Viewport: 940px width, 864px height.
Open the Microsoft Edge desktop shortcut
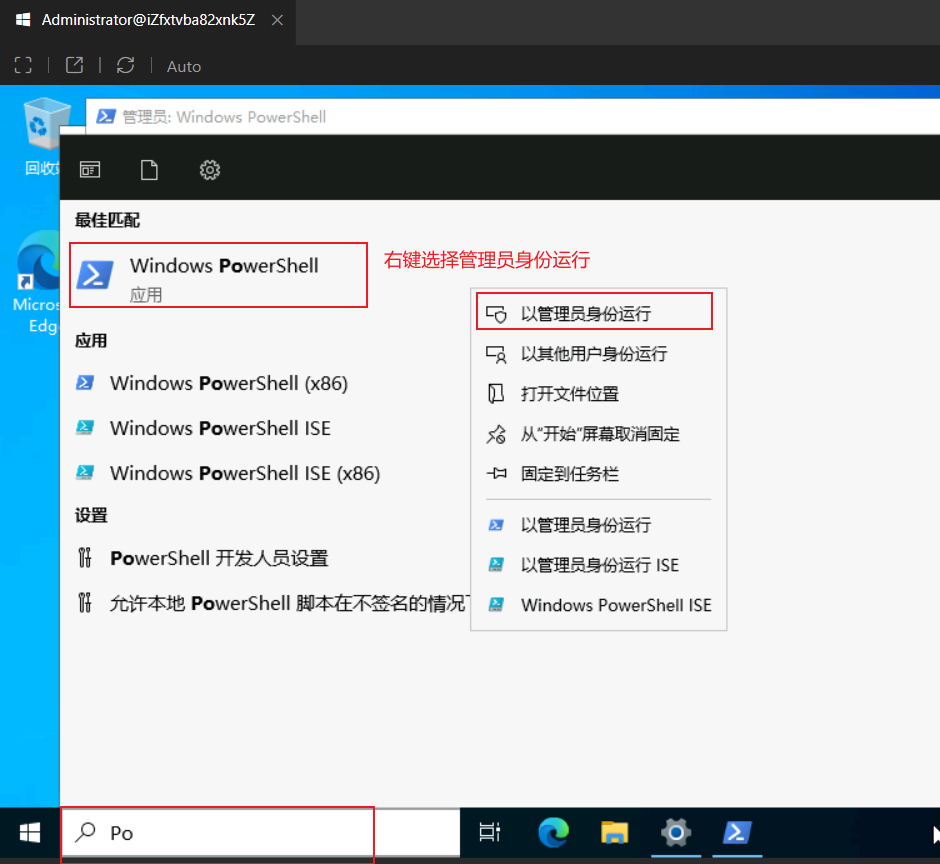(37, 283)
